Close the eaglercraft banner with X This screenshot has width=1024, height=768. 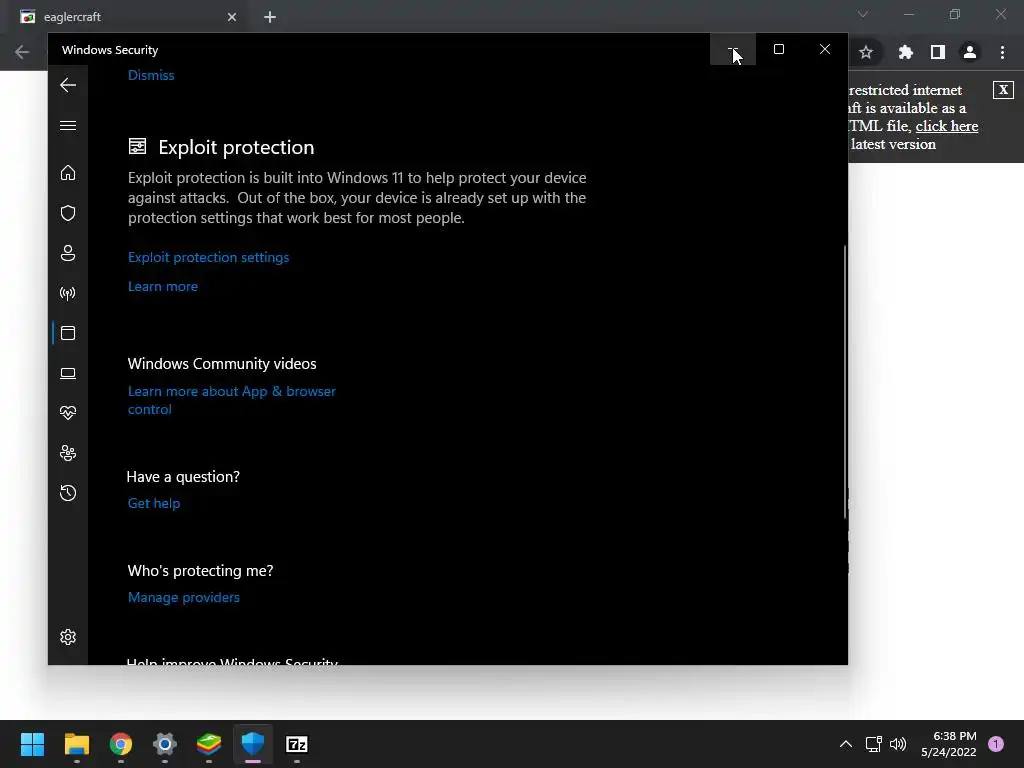point(1004,90)
